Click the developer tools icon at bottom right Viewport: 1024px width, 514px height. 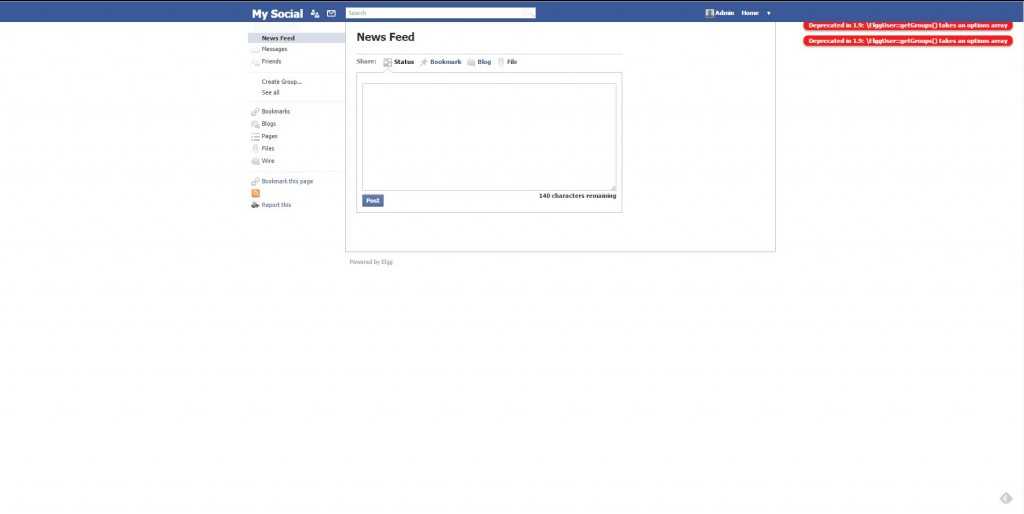tap(1006, 498)
